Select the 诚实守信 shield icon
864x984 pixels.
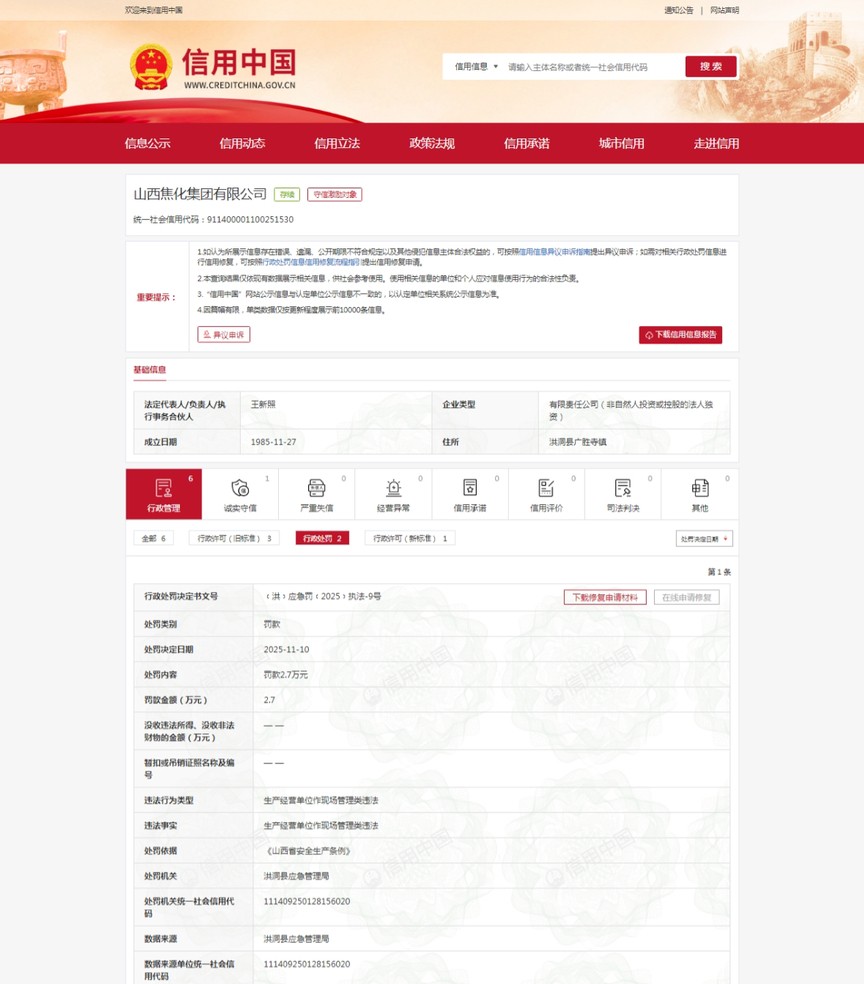239,489
